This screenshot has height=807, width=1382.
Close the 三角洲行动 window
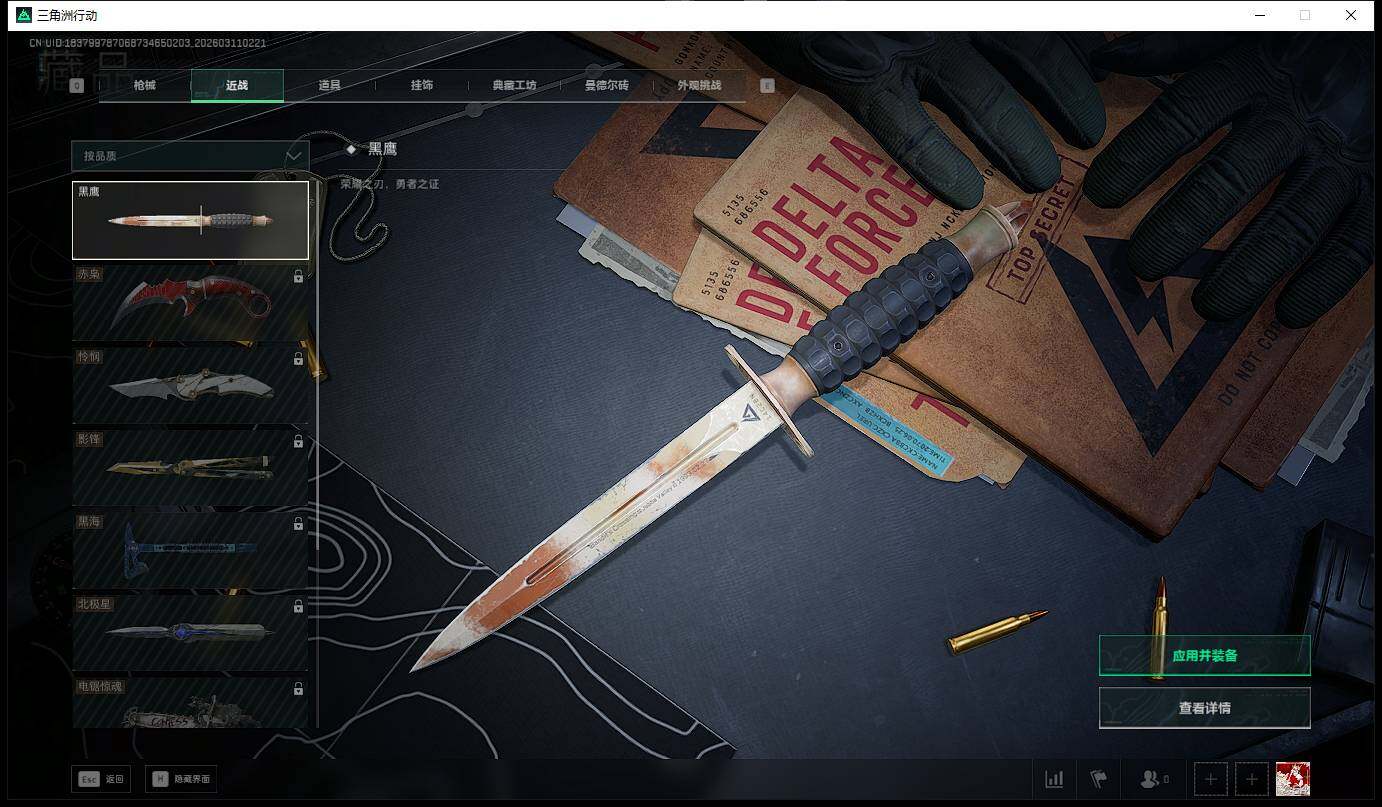pyautogui.click(x=1350, y=15)
